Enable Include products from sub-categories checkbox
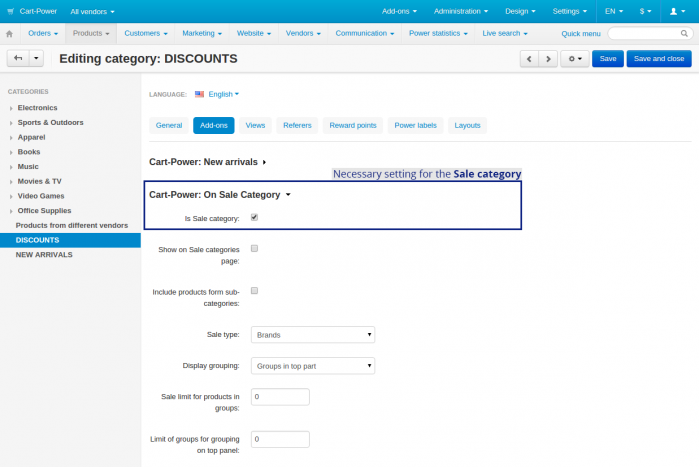 [x=254, y=291]
